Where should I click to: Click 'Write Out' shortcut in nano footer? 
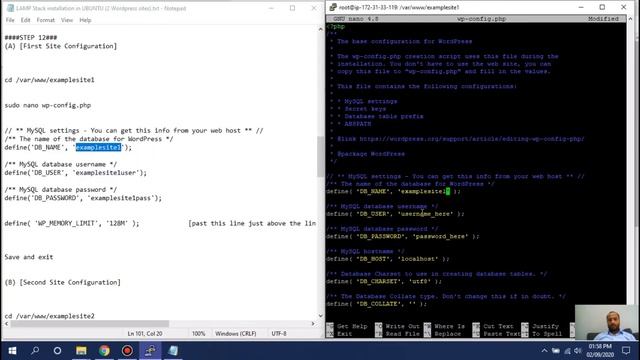(397, 326)
